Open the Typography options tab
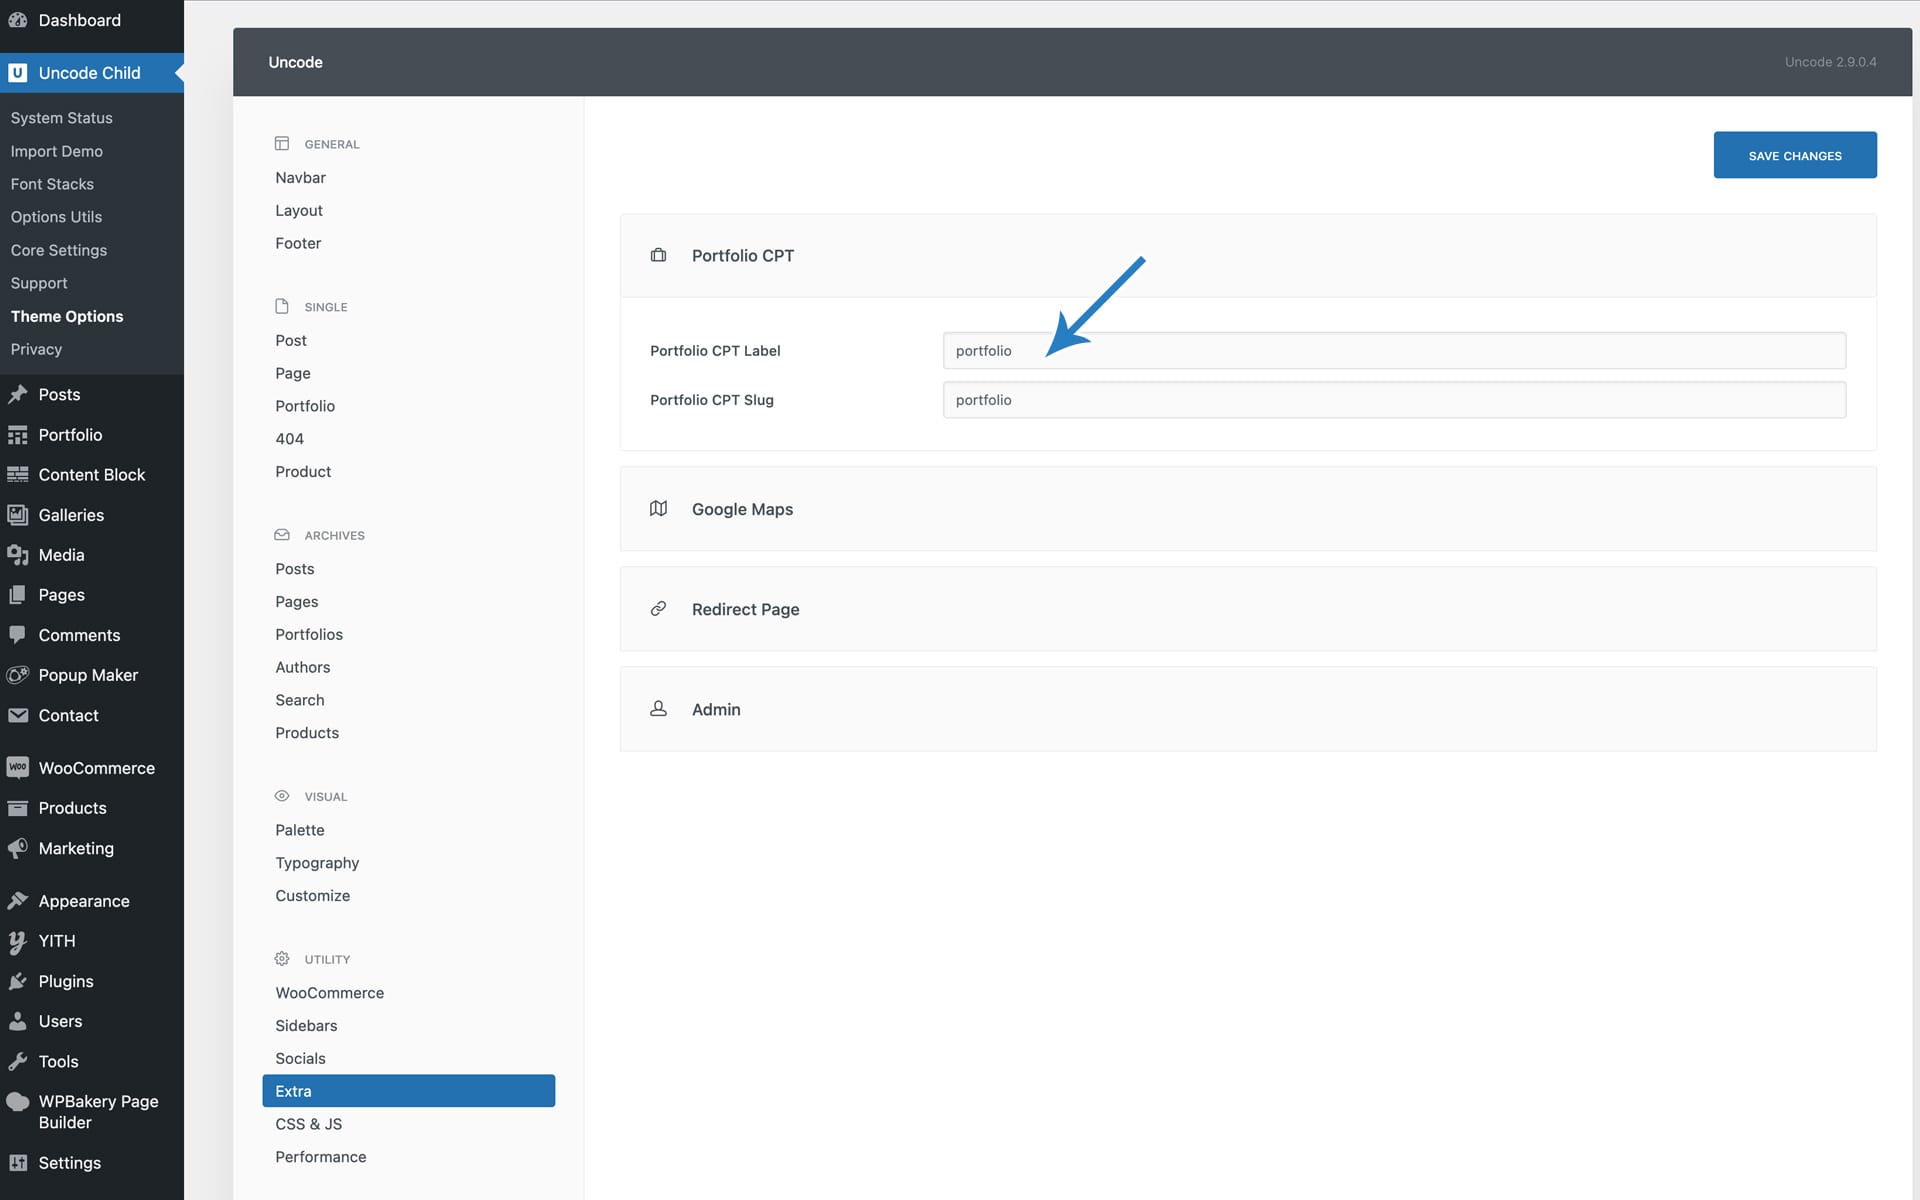Viewport: 1920px width, 1200px height. 317,863
